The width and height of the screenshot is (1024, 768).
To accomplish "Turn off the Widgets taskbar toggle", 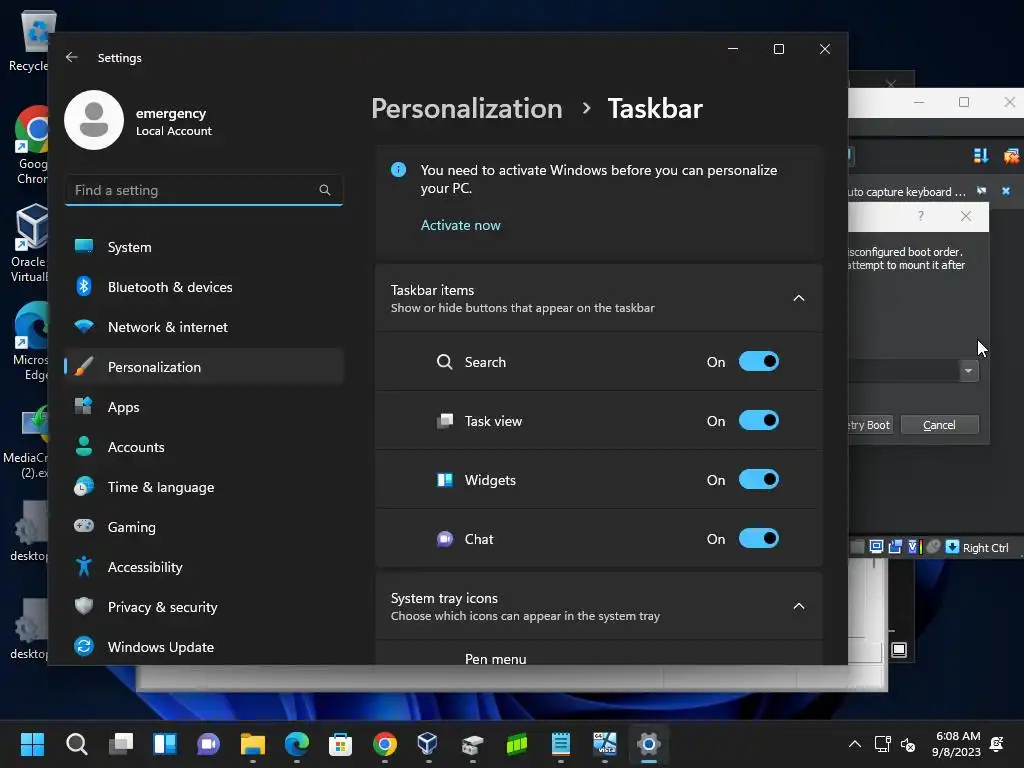I will click(x=758, y=479).
